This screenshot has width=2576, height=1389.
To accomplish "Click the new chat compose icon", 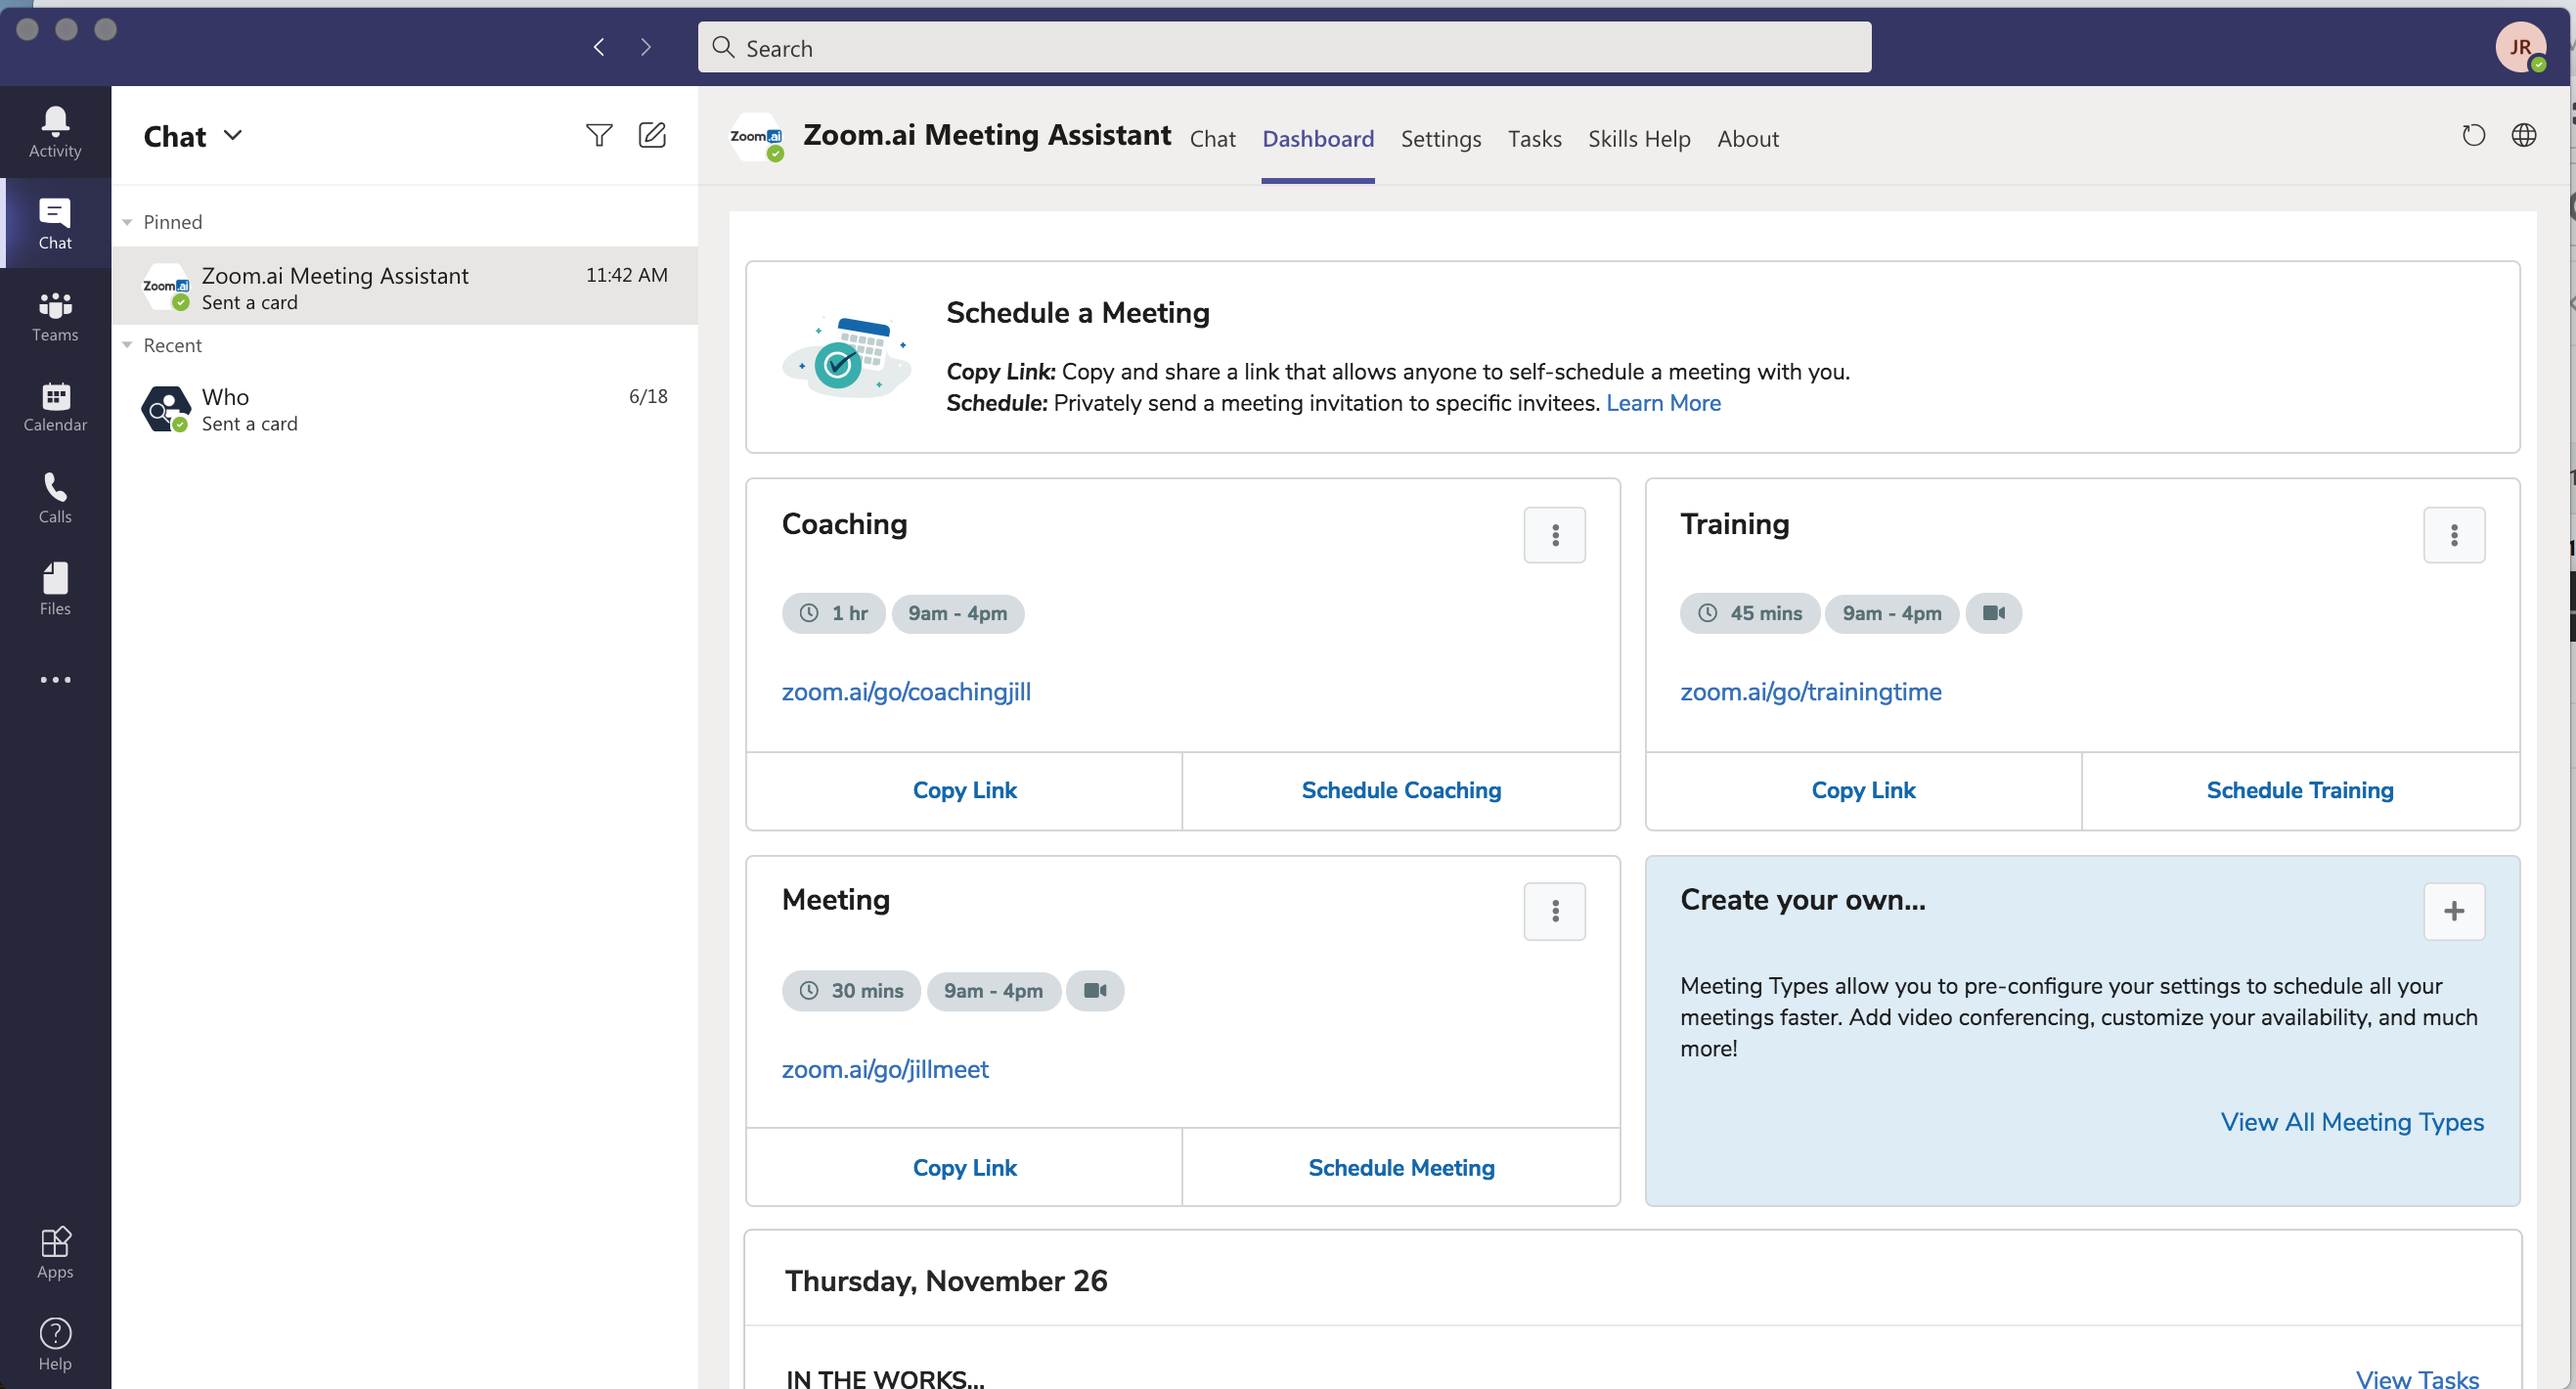I will point(652,135).
